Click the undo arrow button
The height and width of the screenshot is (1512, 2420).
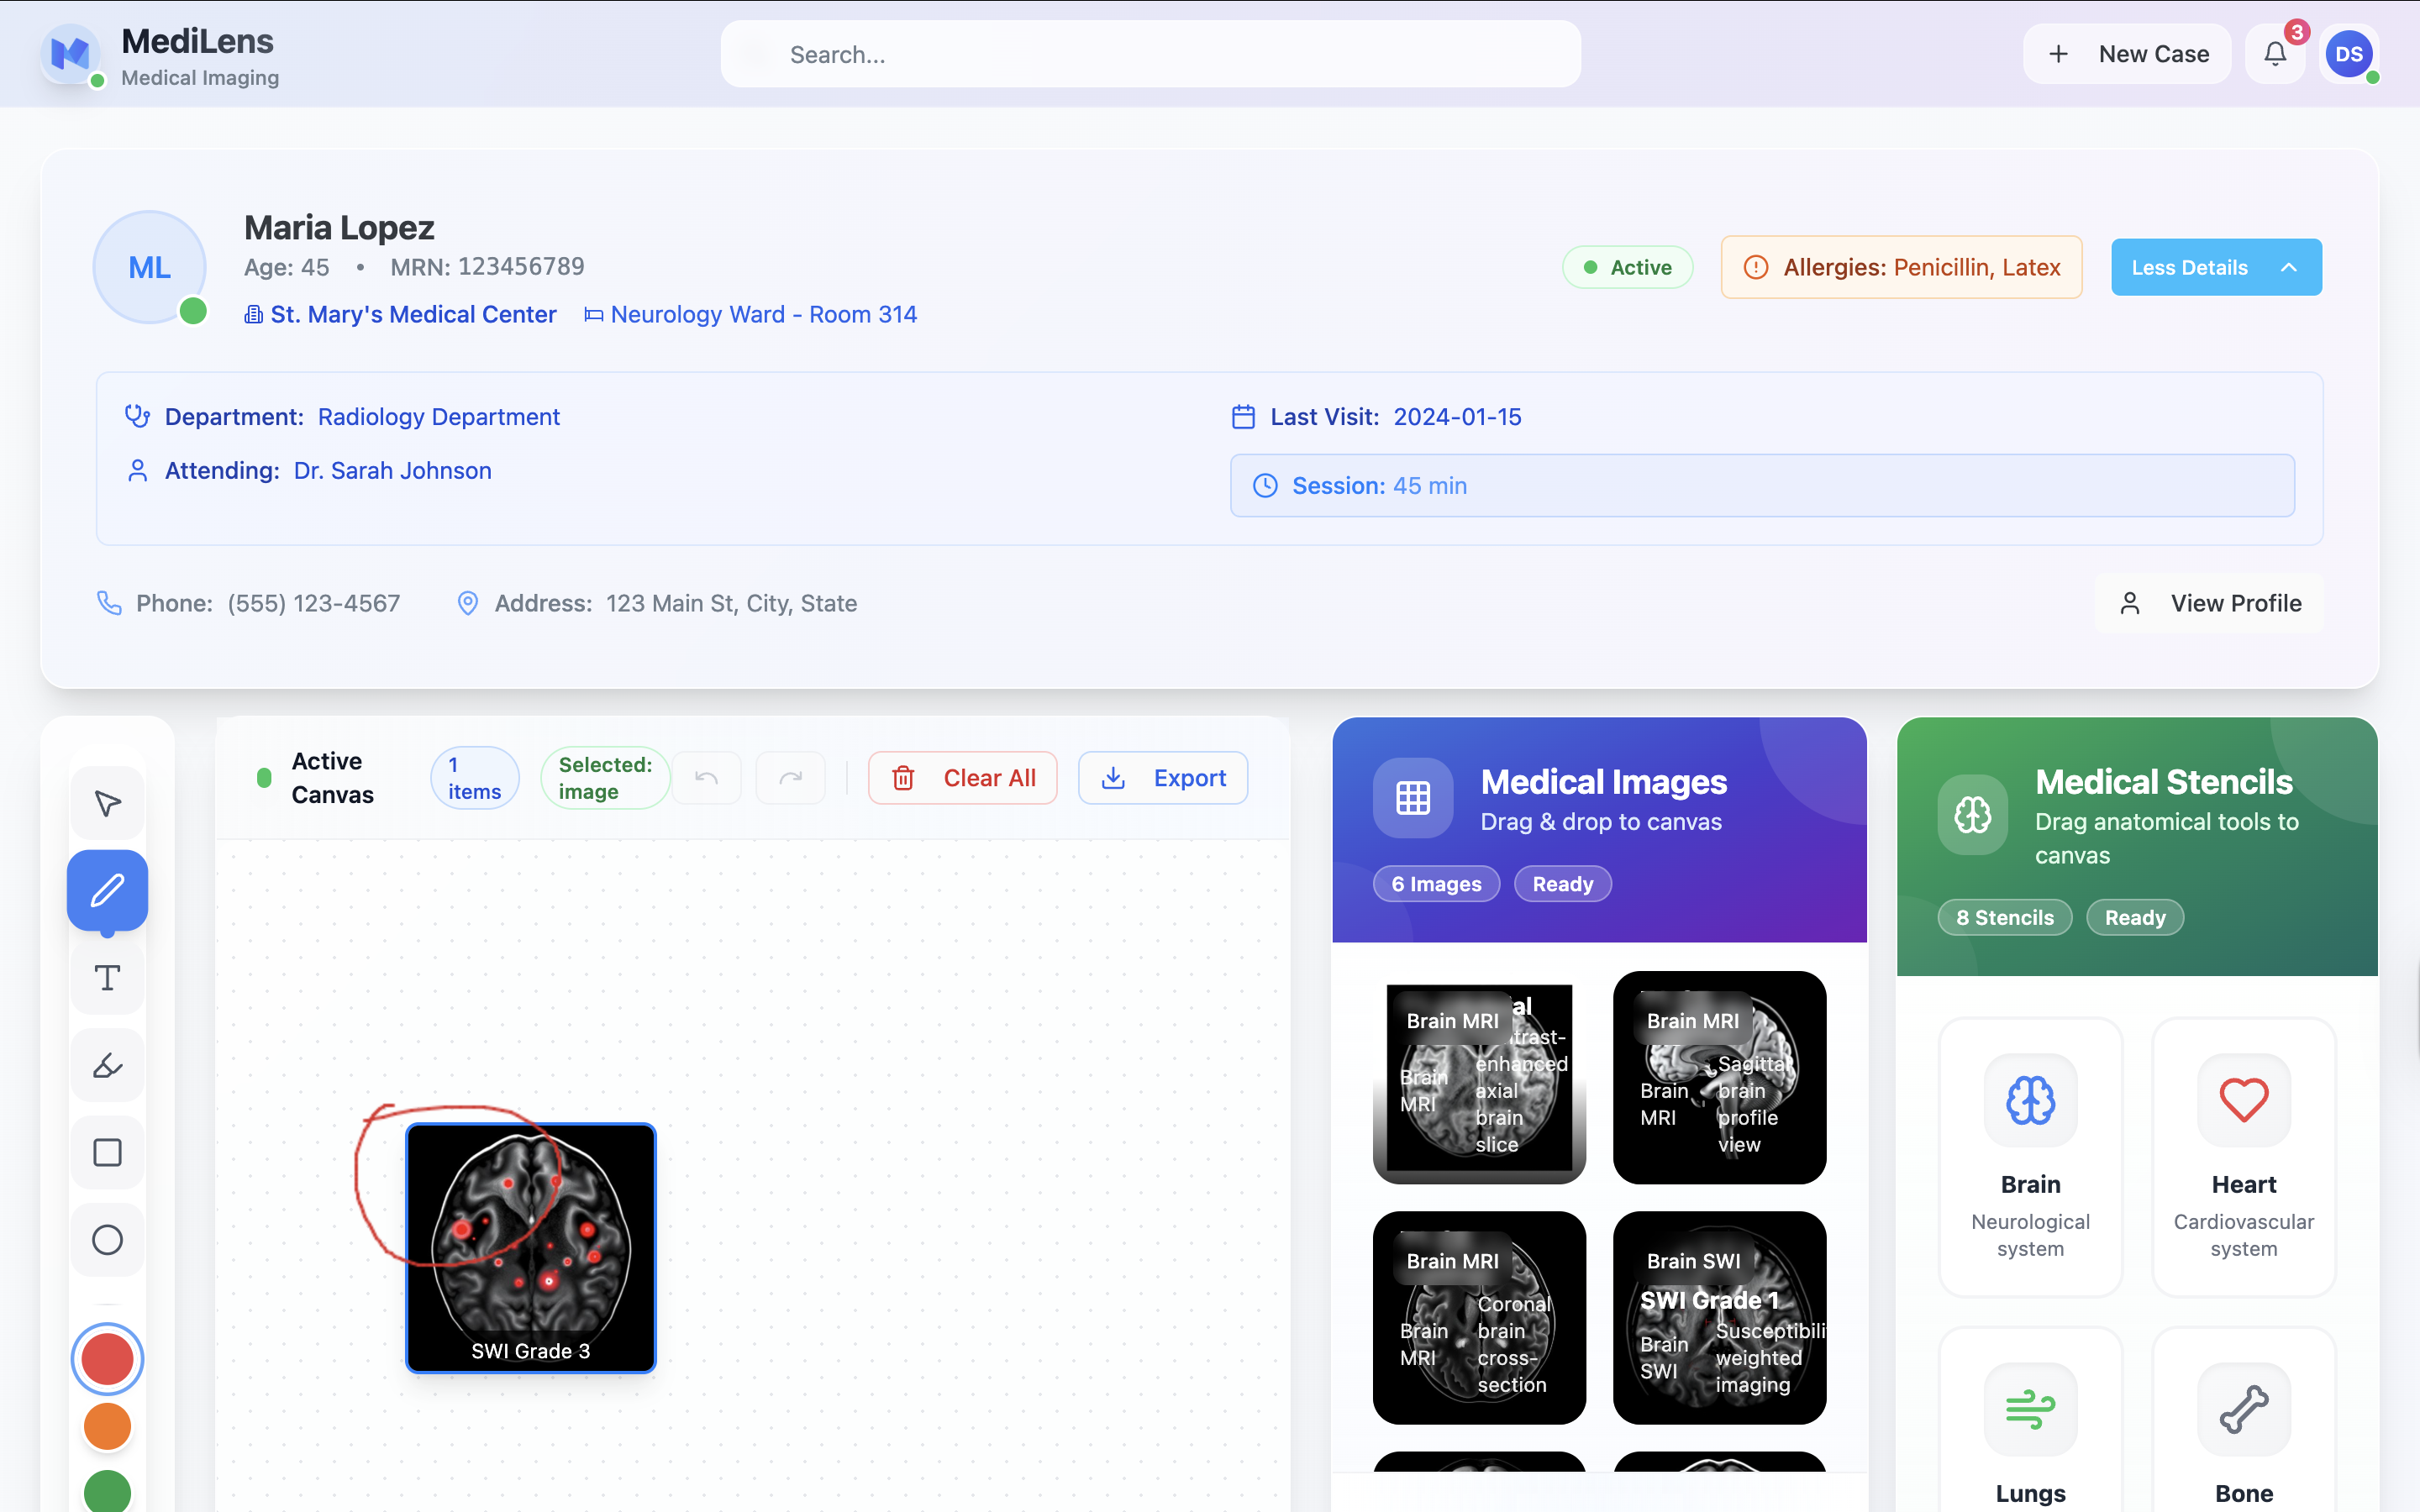(707, 778)
